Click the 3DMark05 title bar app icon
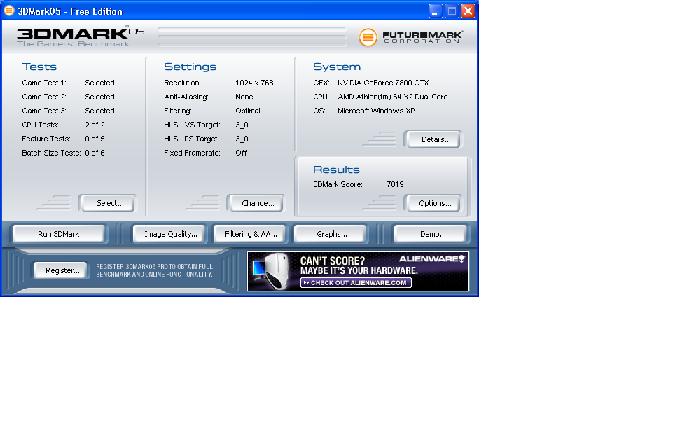The width and height of the screenshot is (684, 424). pos(9,10)
